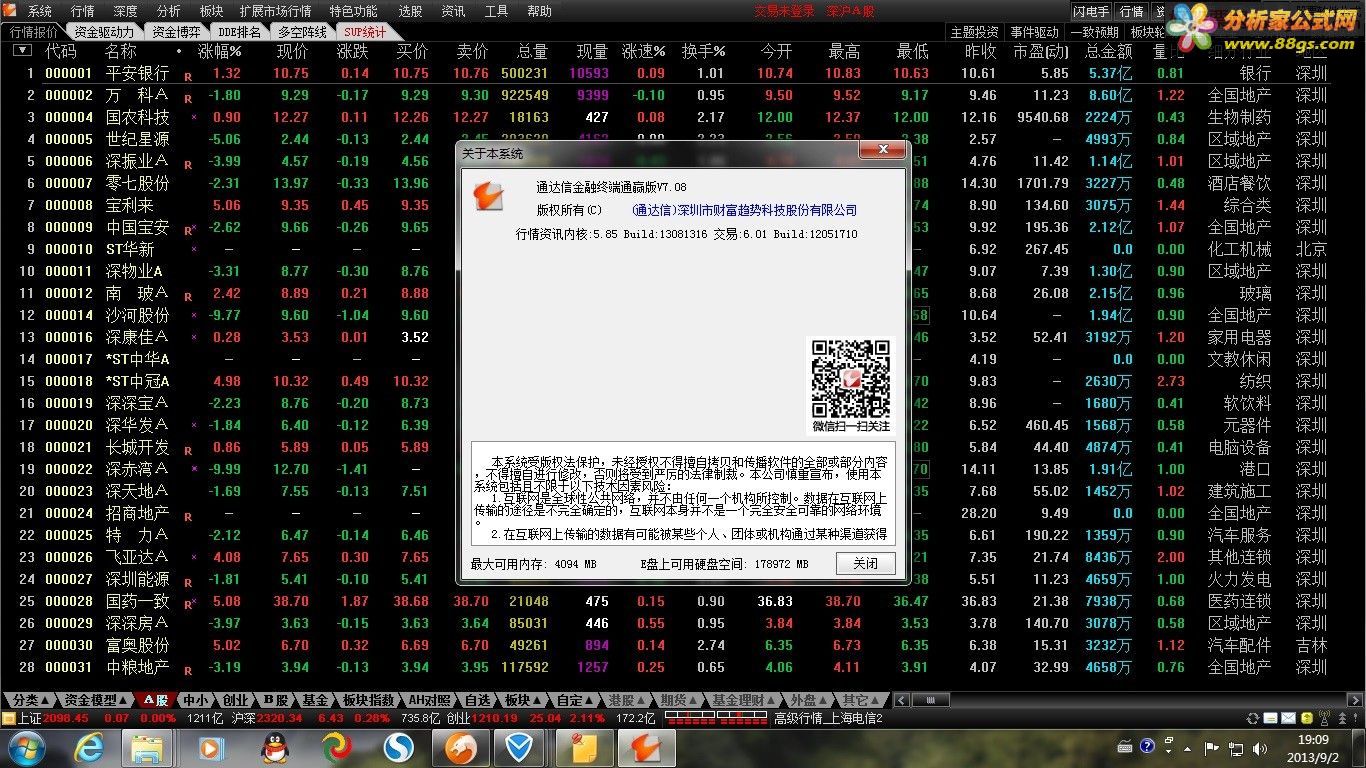Click the 事件驱动 button

pos(1035,32)
